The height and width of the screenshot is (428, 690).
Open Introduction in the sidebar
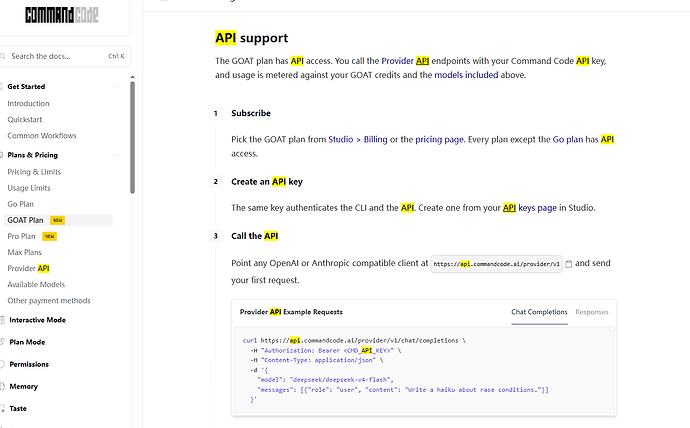(x=28, y=103)
